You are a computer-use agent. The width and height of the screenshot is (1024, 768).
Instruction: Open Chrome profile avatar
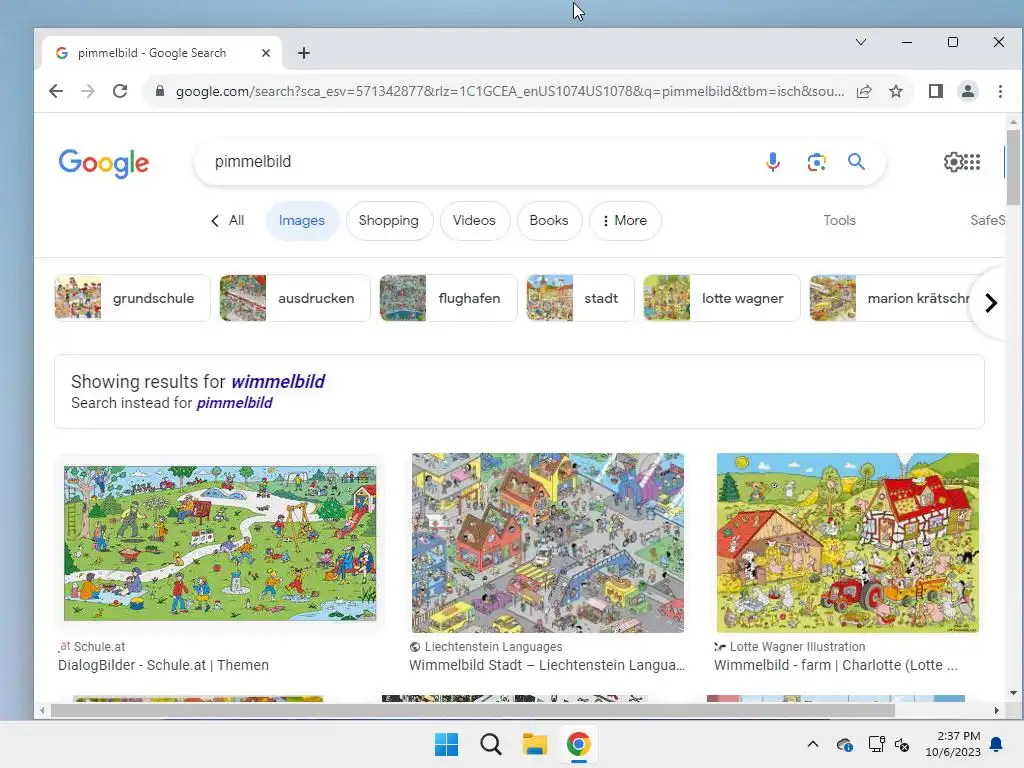click(968, 91)
